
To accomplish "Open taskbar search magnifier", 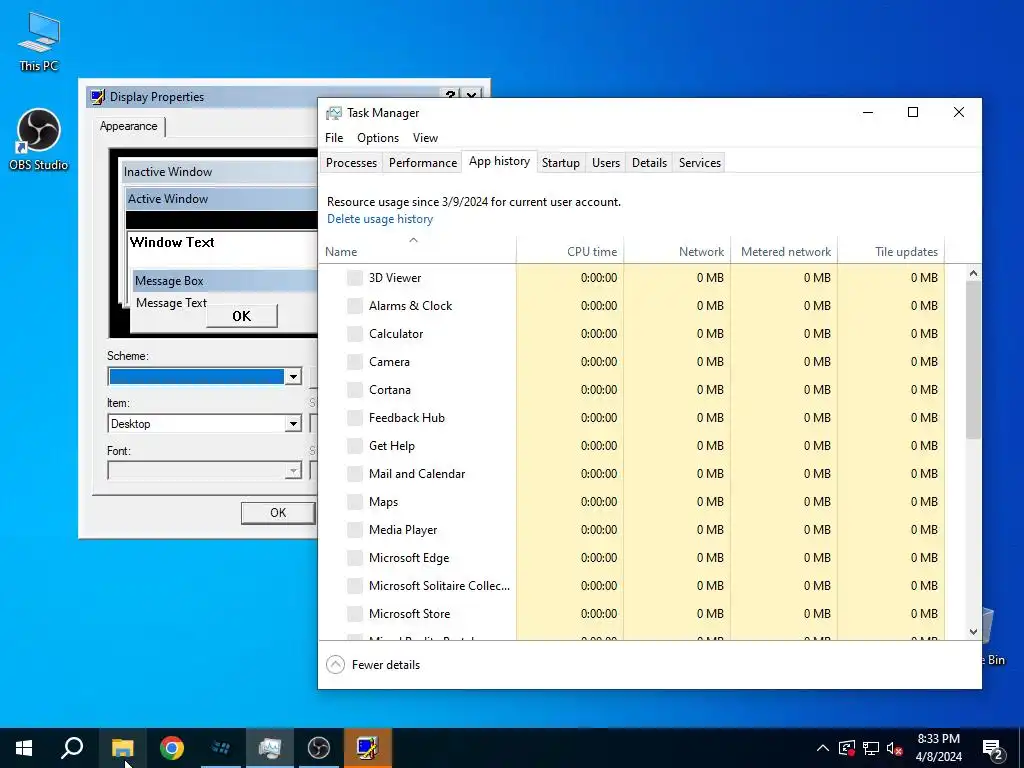I will coord(72,748).
